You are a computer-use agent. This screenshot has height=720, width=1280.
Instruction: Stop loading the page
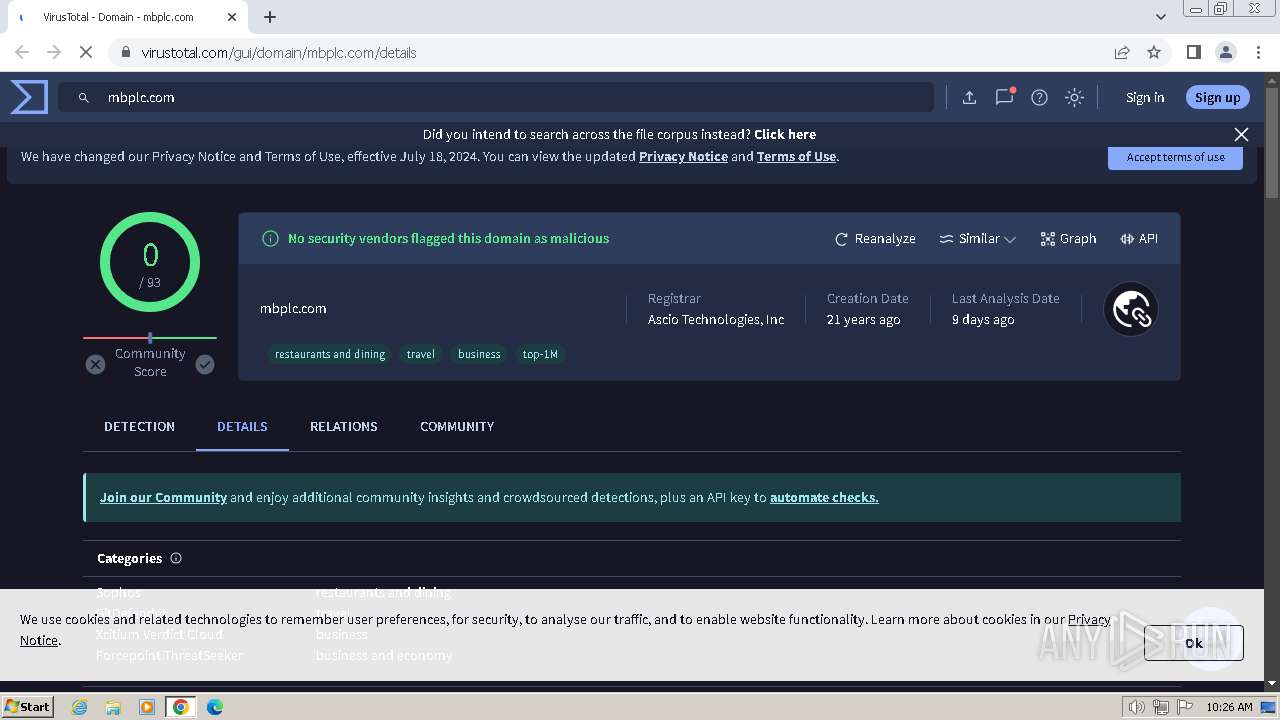[86, 52]
